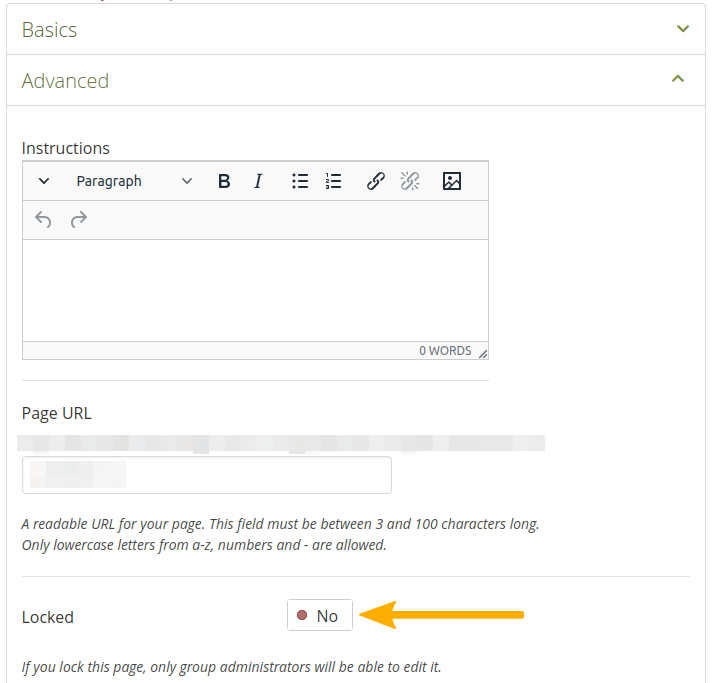Open the Paragraph format dropdown
712x683 pixels.
pyautogui.click(x=134, y=181)
